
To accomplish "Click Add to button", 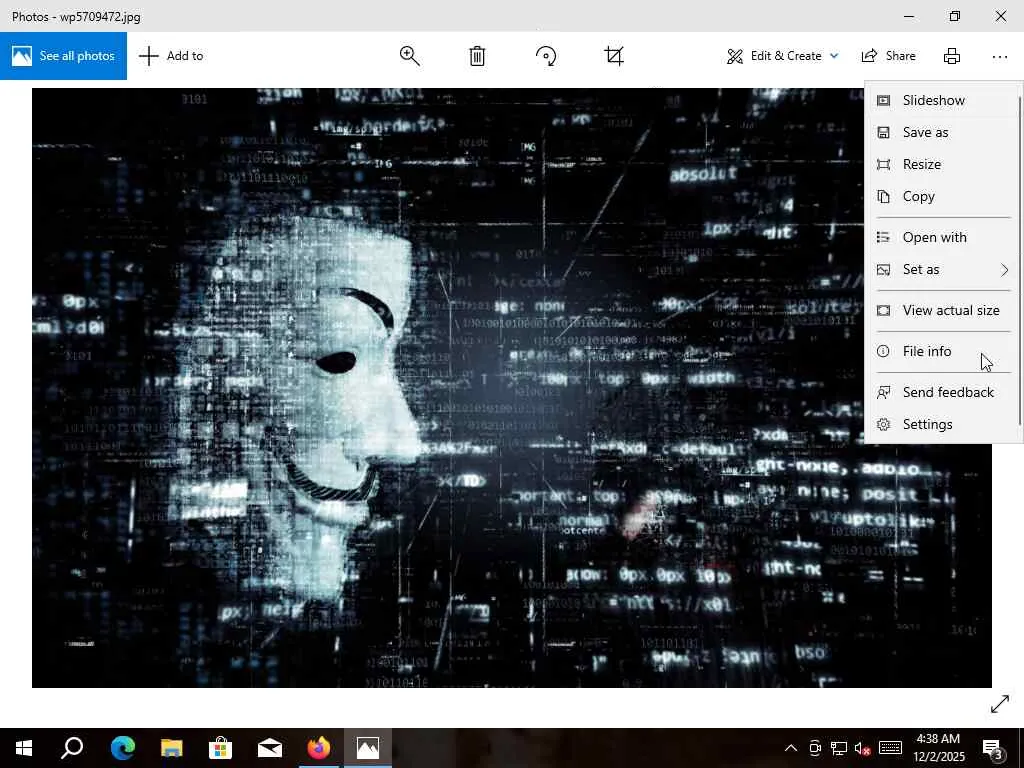I will point(171,56).
